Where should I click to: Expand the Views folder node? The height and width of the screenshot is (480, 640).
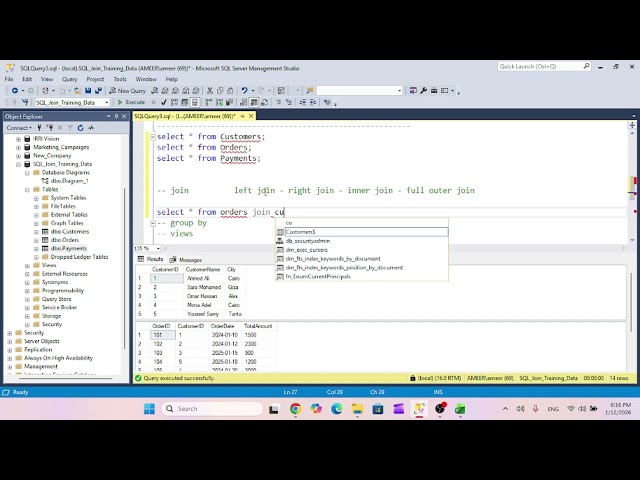point(27,265)
